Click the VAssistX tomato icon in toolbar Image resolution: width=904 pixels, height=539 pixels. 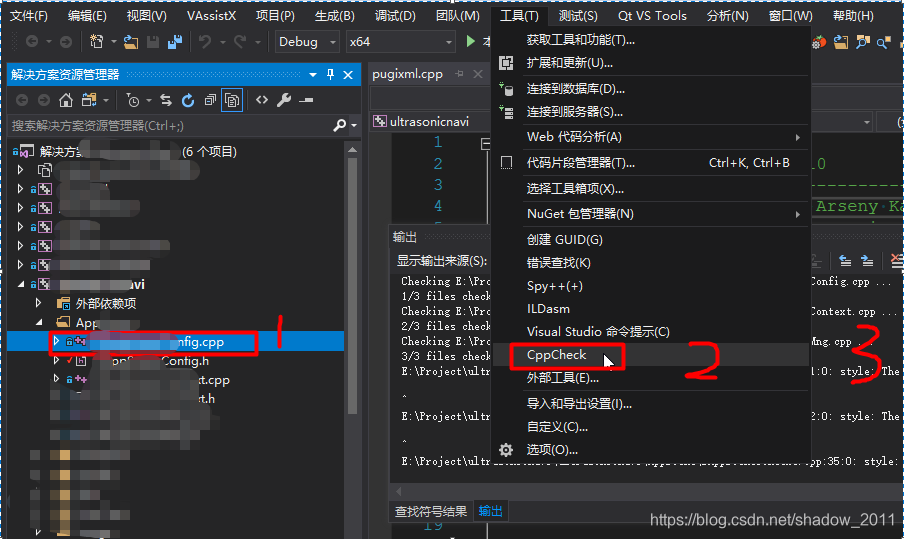click(x=818, y=42)
